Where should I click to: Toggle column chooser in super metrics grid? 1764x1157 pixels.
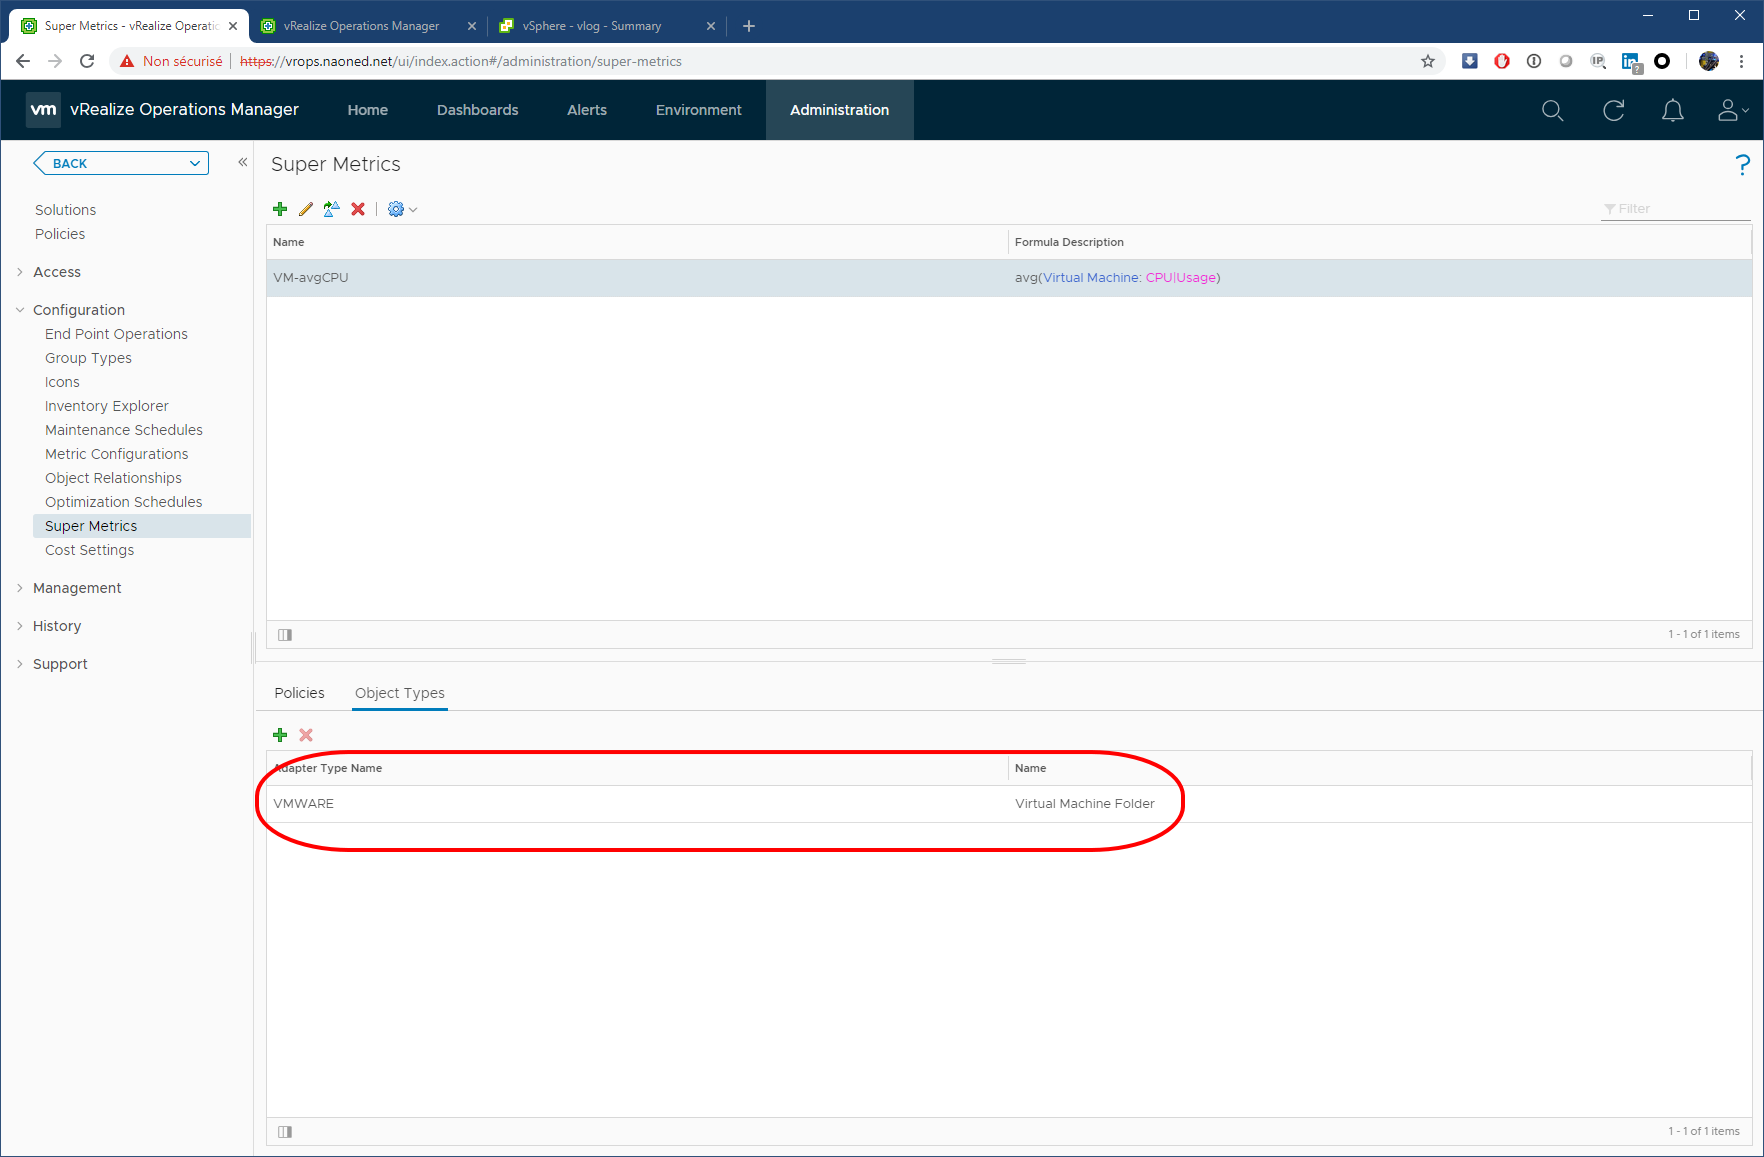tap(285, 634)
